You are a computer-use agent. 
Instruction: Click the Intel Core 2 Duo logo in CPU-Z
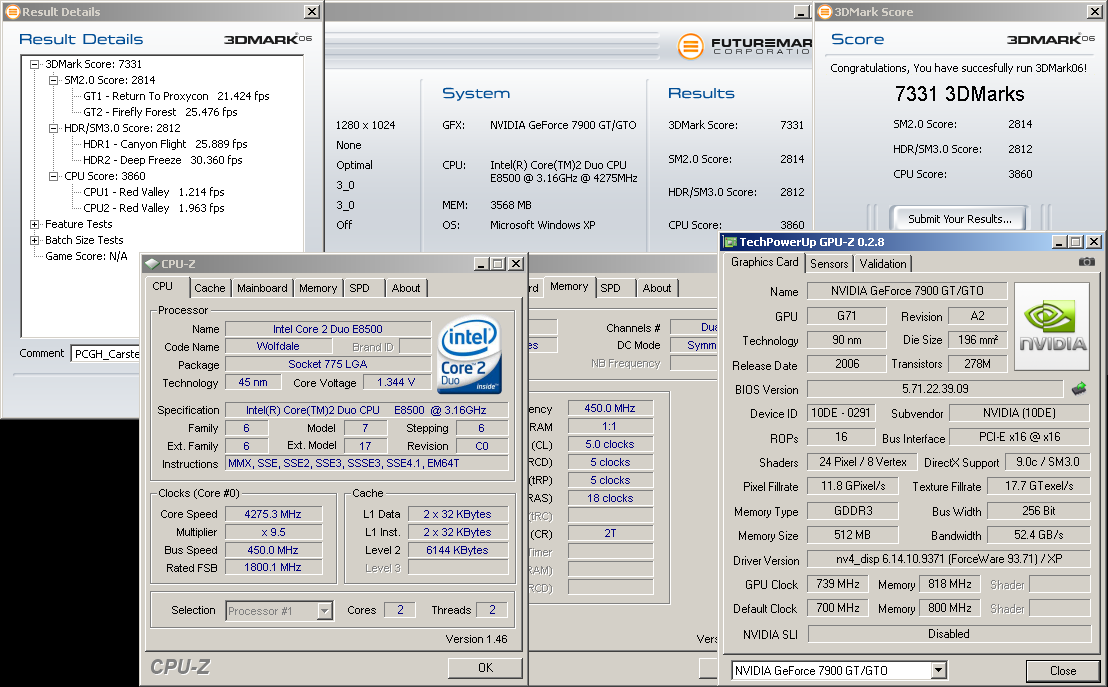pyautogui.click(x=469, y=354)
